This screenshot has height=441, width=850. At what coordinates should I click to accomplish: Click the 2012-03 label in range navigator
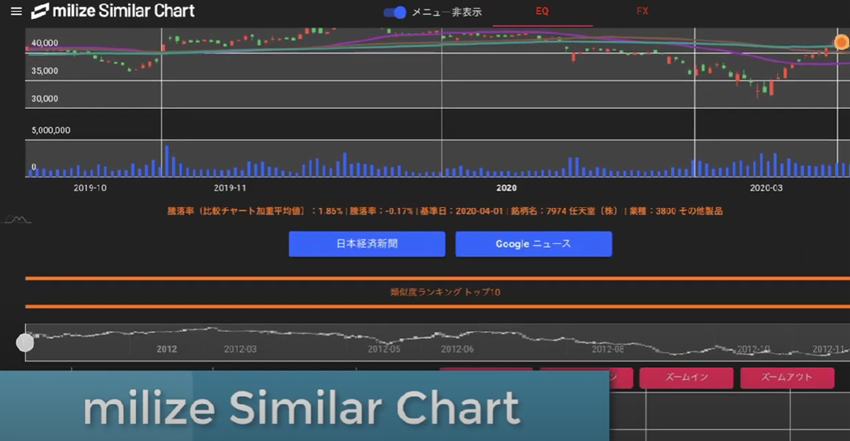pos(240,349)
